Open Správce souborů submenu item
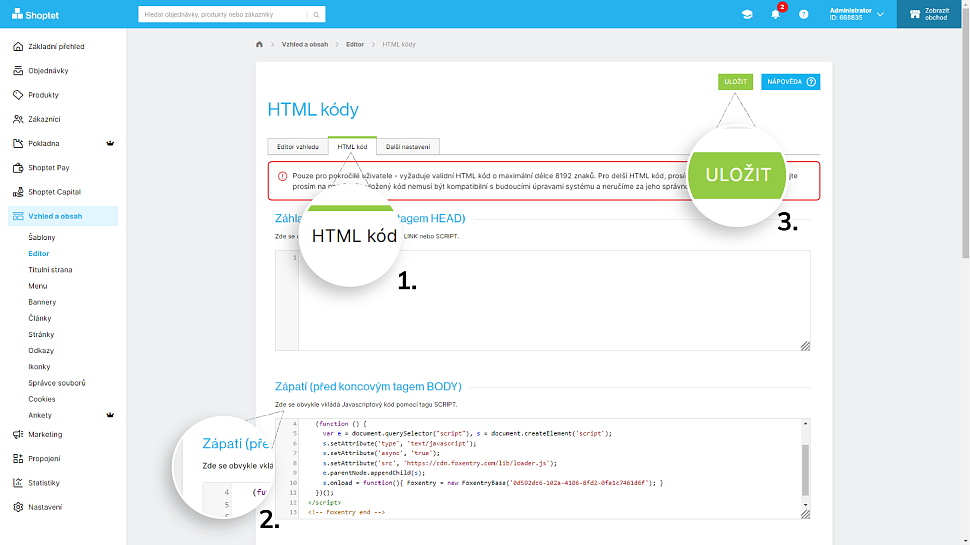 point(57,383)
